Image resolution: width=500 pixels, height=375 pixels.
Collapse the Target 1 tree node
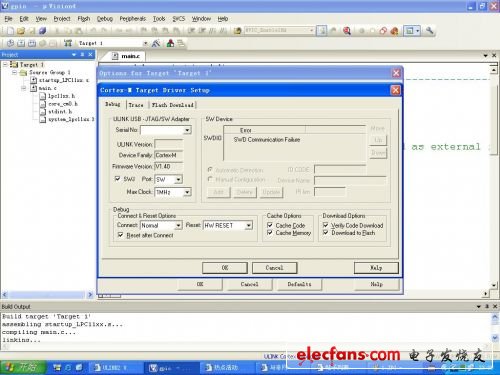pyautogui.click(x=6, y=64)
